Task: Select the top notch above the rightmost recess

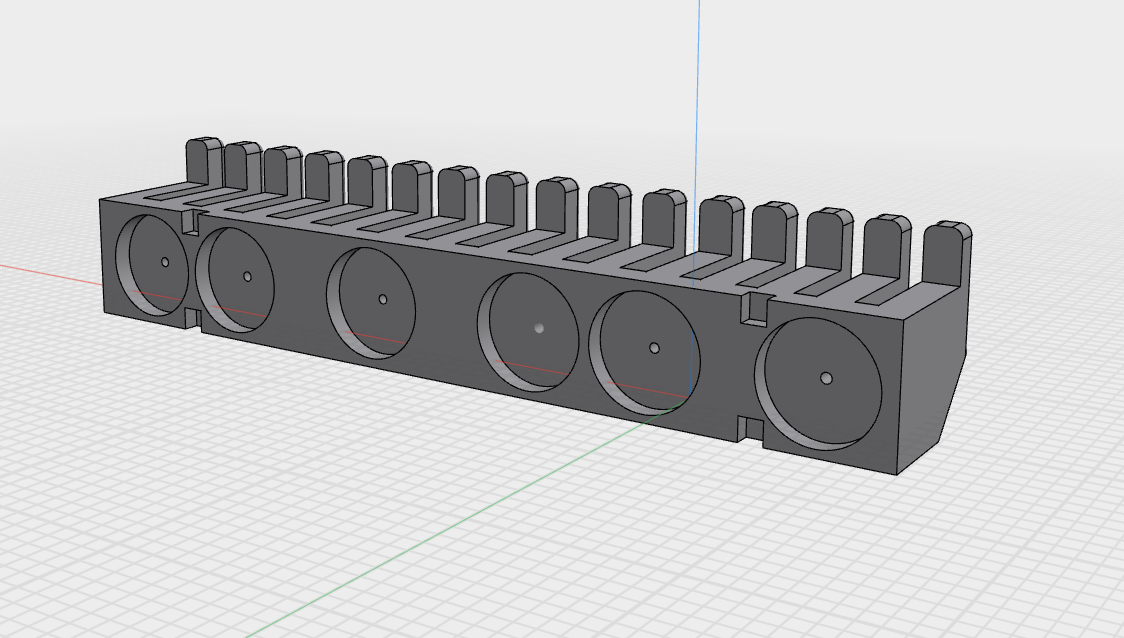Action: point(751,310)
